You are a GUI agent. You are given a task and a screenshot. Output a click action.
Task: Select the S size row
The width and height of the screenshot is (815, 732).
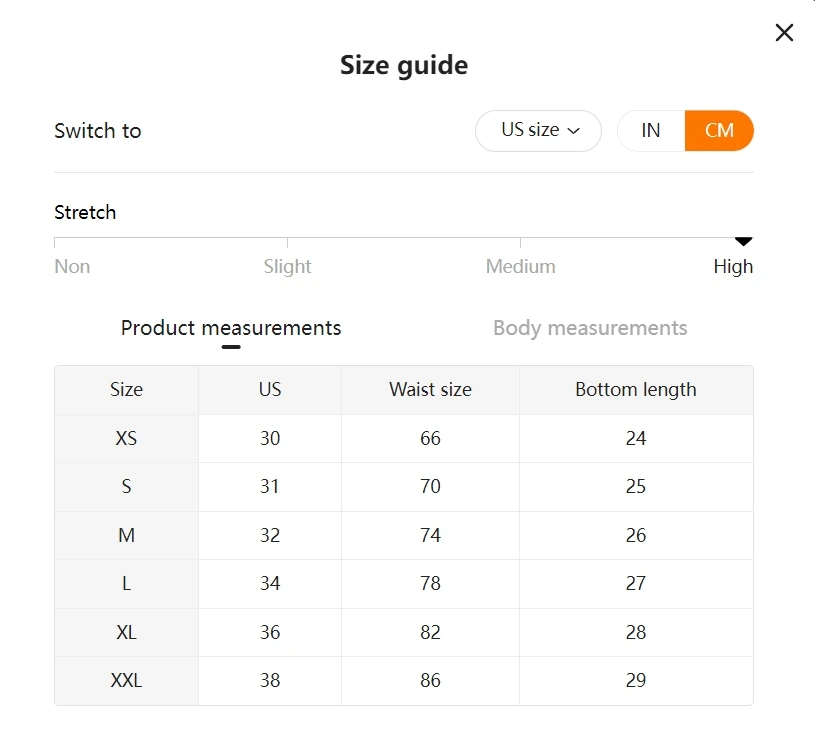[x=126, y=487]
